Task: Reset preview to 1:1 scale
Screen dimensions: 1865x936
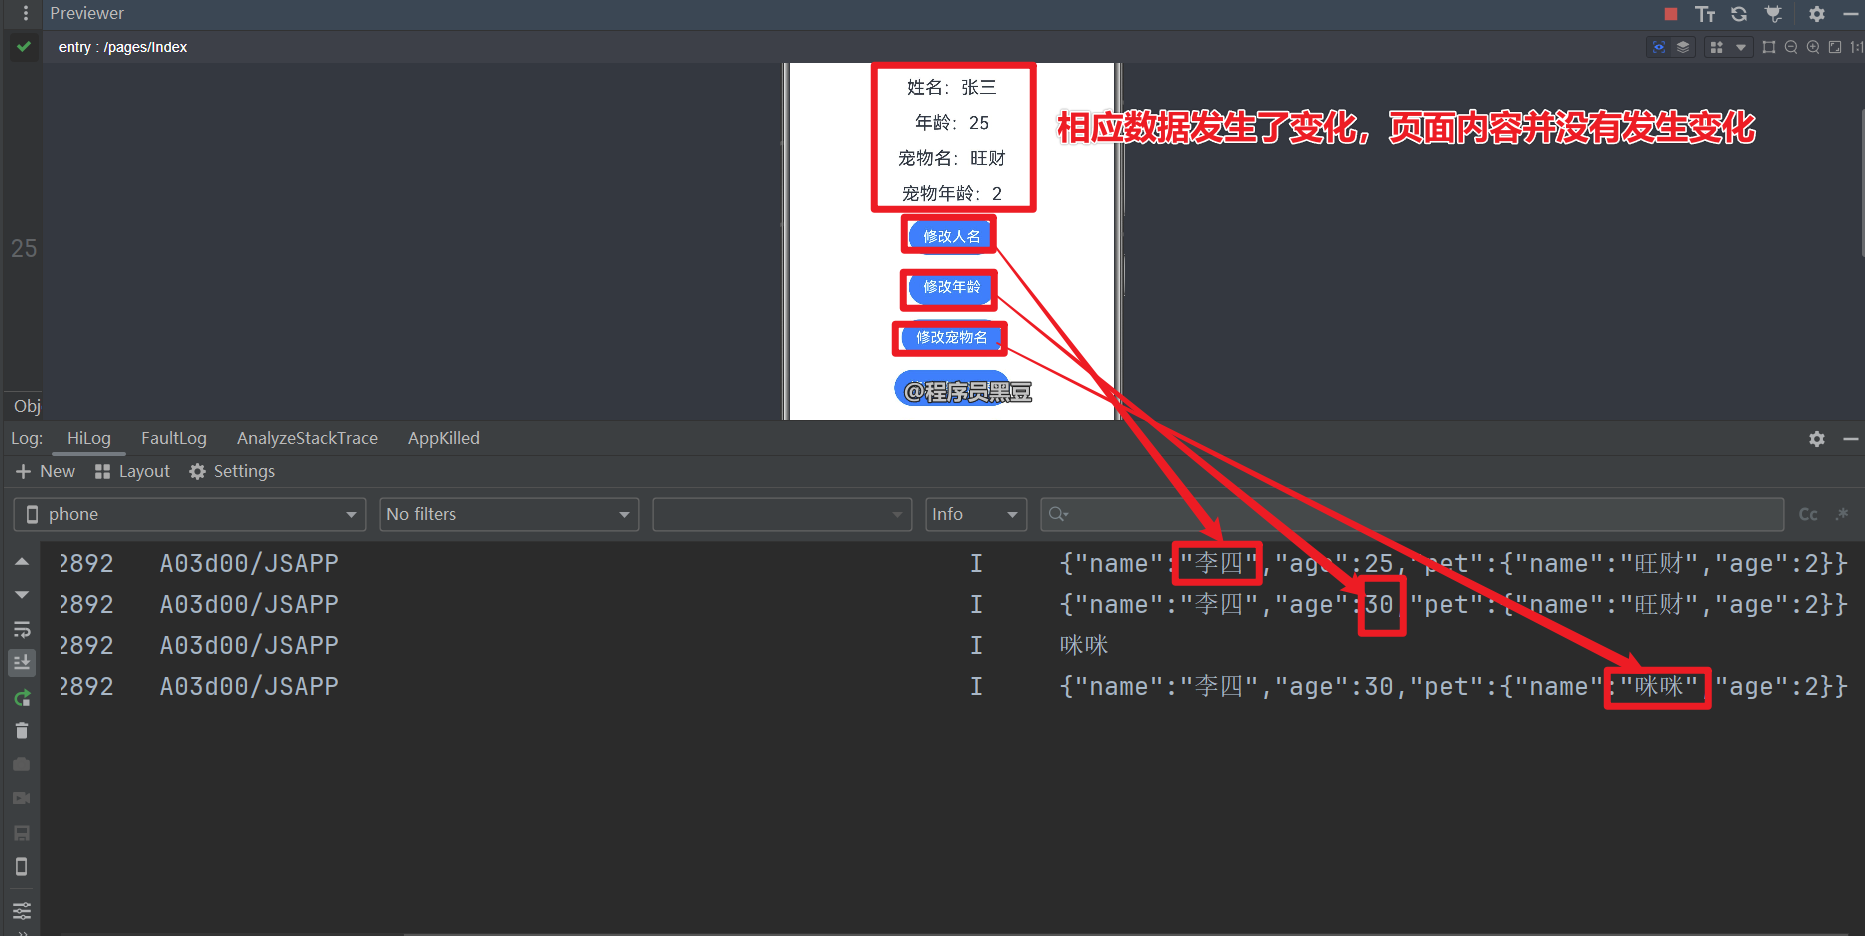Action: tap(1856, 47)
